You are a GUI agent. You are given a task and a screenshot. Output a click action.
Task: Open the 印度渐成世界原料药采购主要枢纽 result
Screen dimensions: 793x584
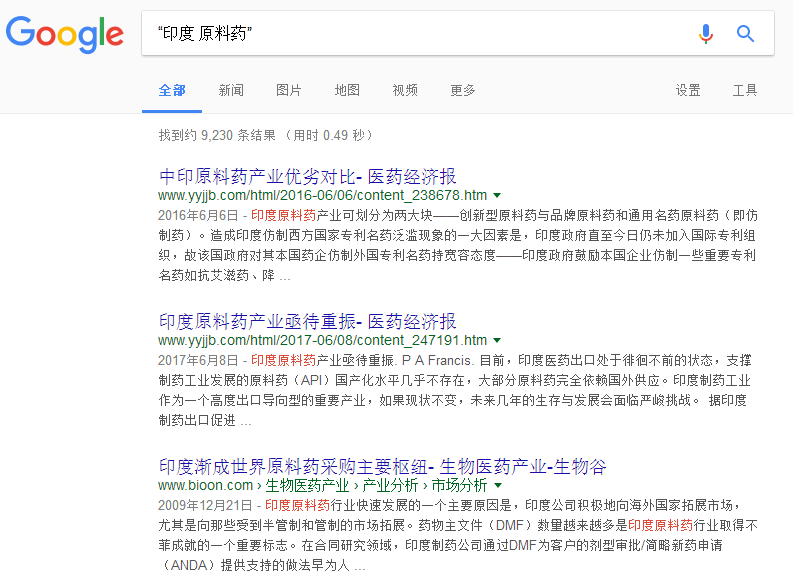click(x=382, y=467)
